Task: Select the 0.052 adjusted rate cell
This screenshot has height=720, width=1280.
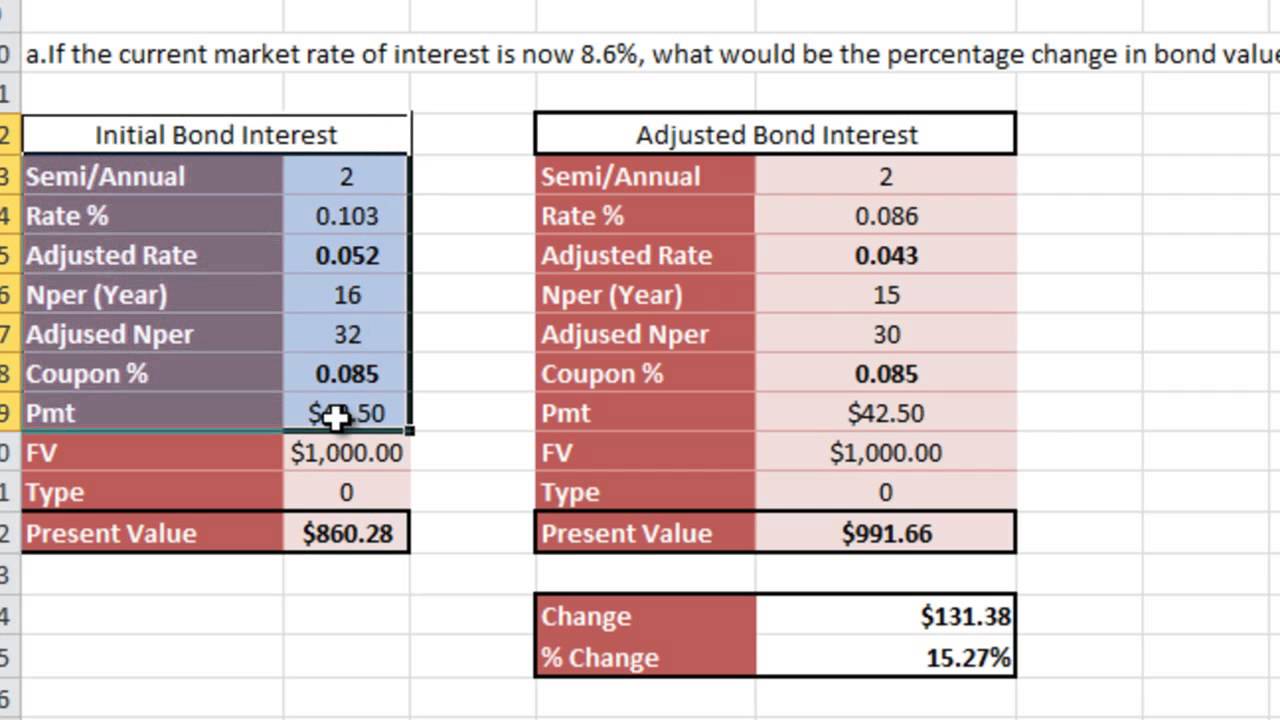Action: tap(346, 256)
